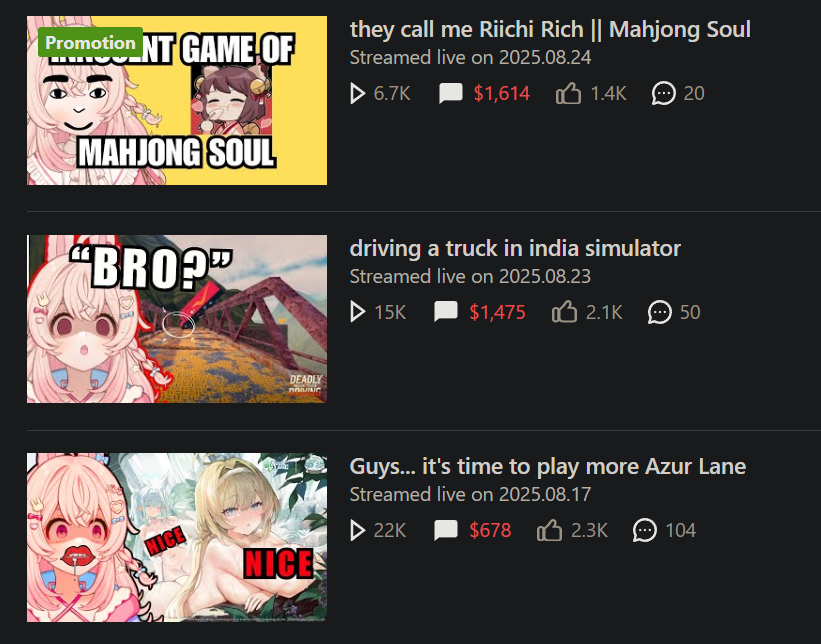Click the super chat bubble icon beside $1,614

pyautogui.click(x=451, y=93)
